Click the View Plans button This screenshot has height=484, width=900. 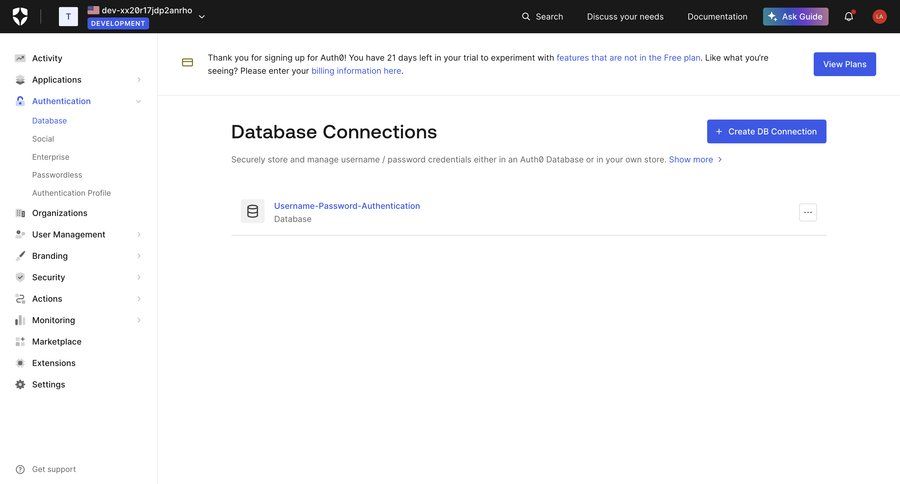(844, 64)
